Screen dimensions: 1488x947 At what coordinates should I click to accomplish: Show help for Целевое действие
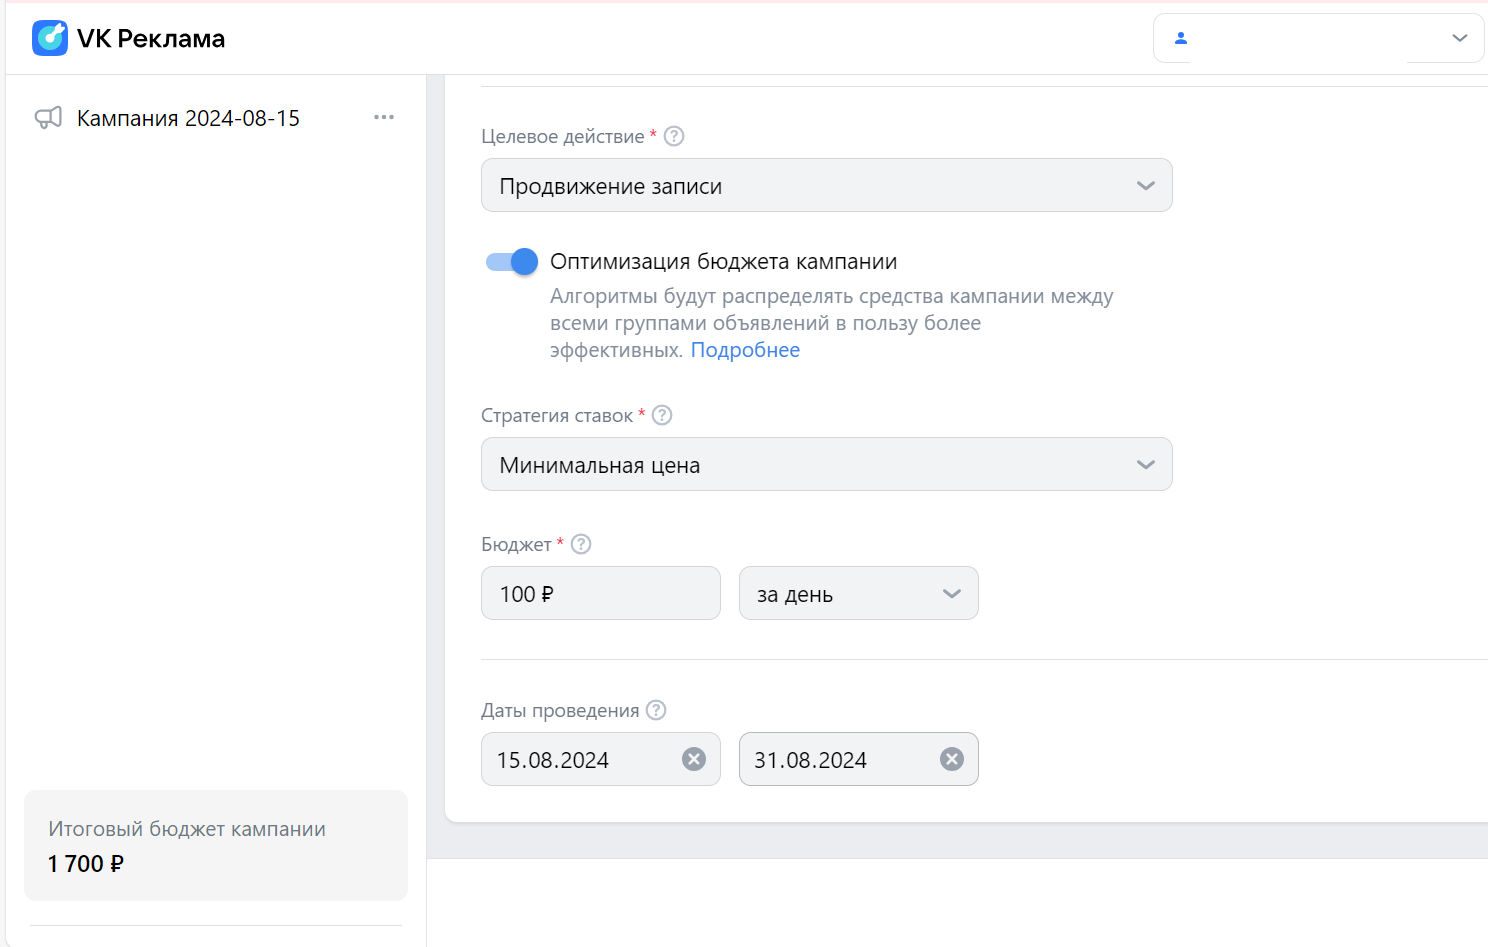click(674, 136)
